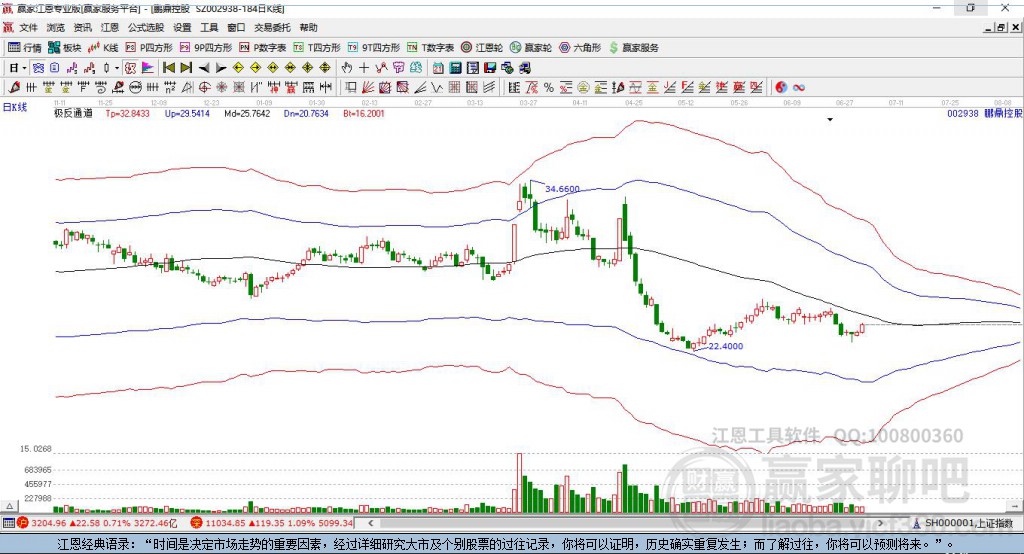Screen dimensions: 1024x554
Task: Select the angle lines drawing tool
Action: pos(419,88)
